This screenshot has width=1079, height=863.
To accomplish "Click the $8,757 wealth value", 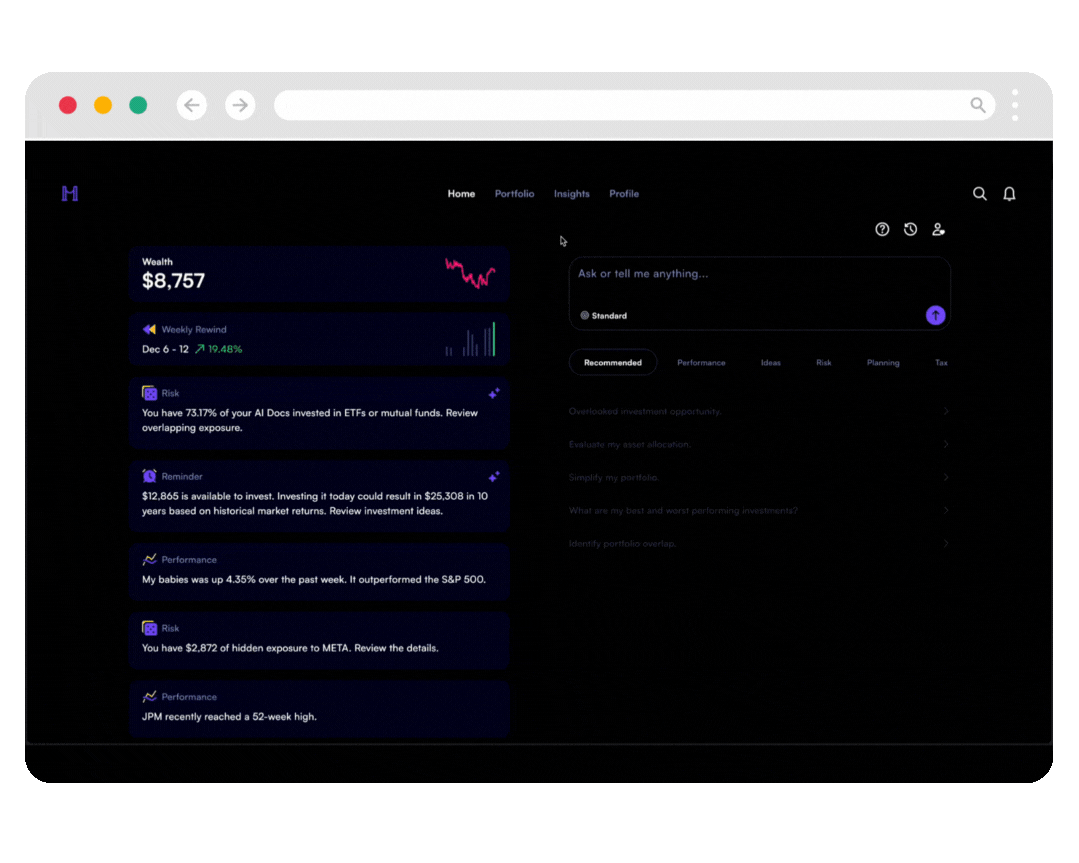I will pyautogui.click(x=173, y=281).
